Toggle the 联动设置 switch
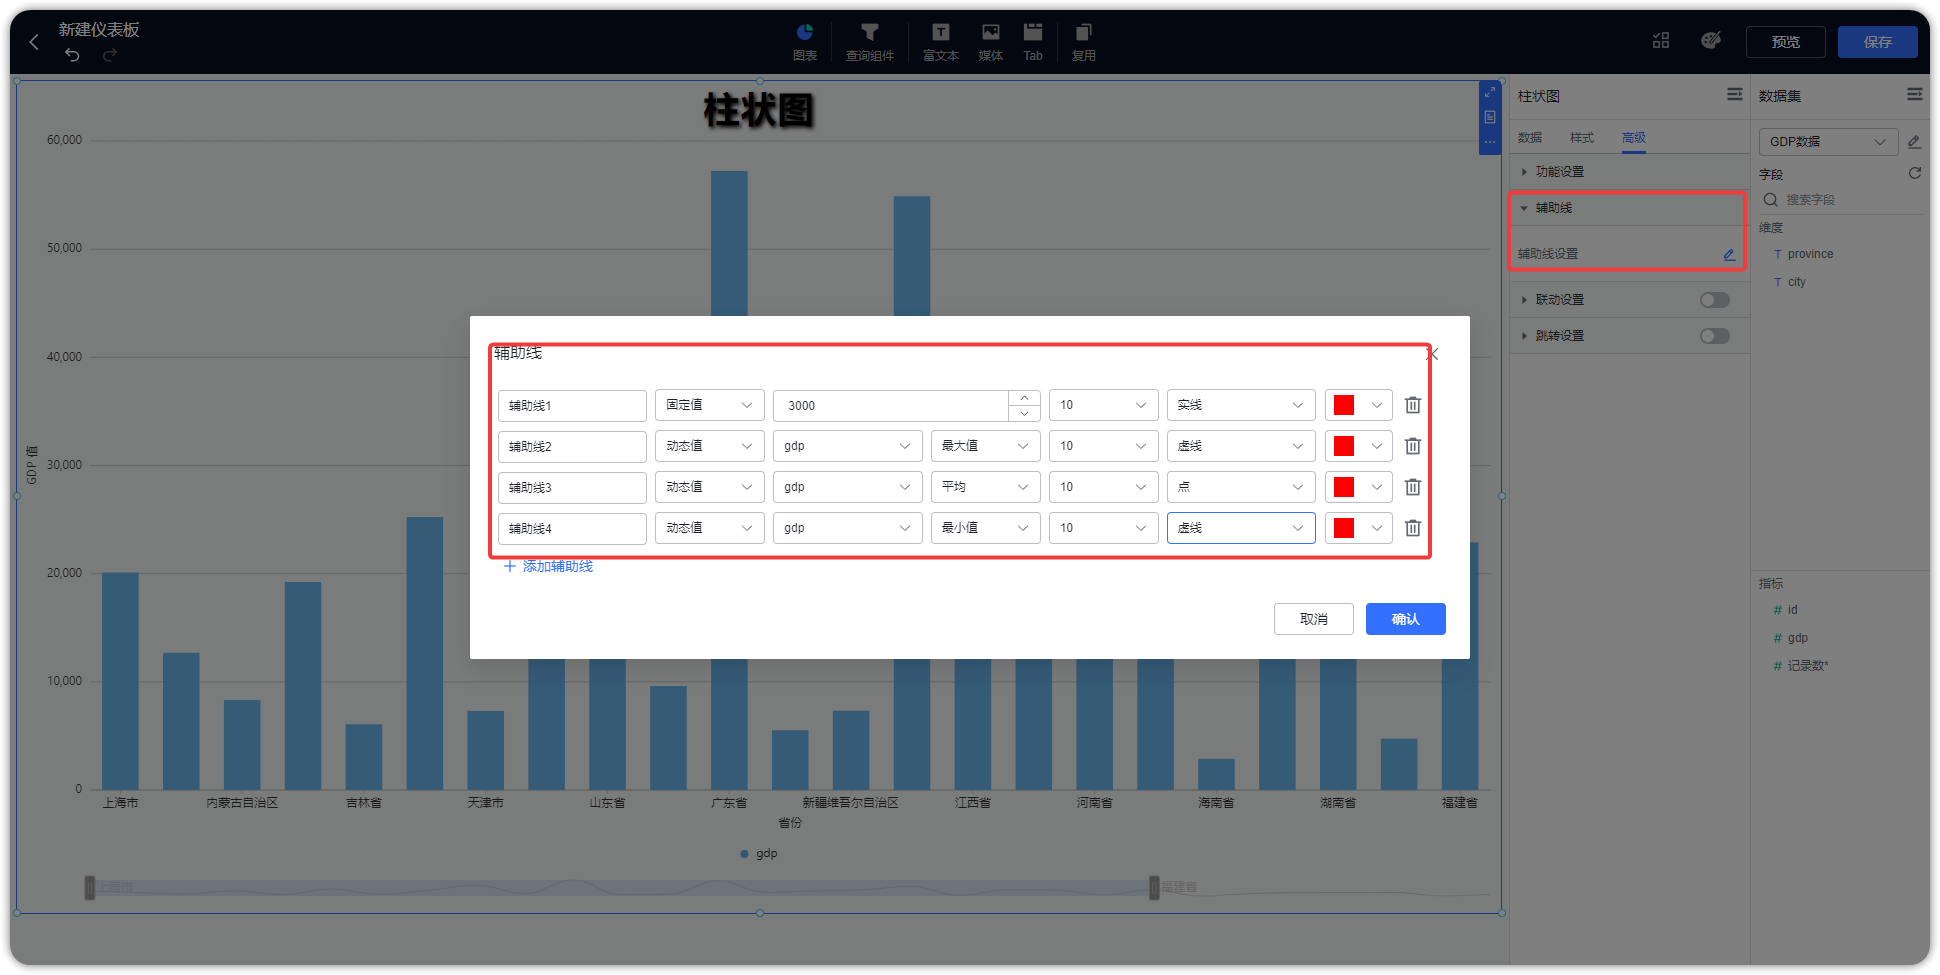Viewport: 1940px width, 975px height. (x=1715, y=300)
